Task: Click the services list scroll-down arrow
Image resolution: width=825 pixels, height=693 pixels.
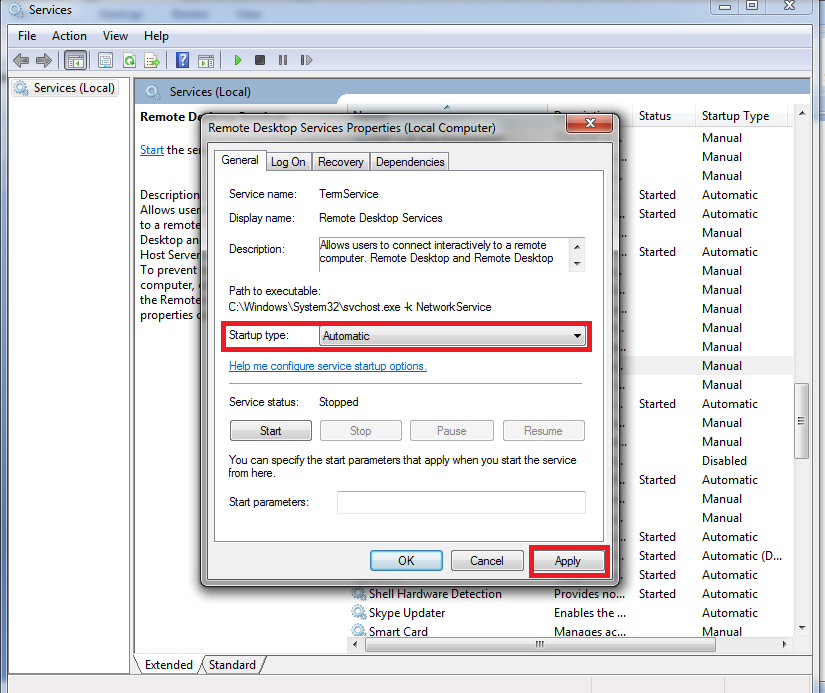Action: (x=801, y=627)
